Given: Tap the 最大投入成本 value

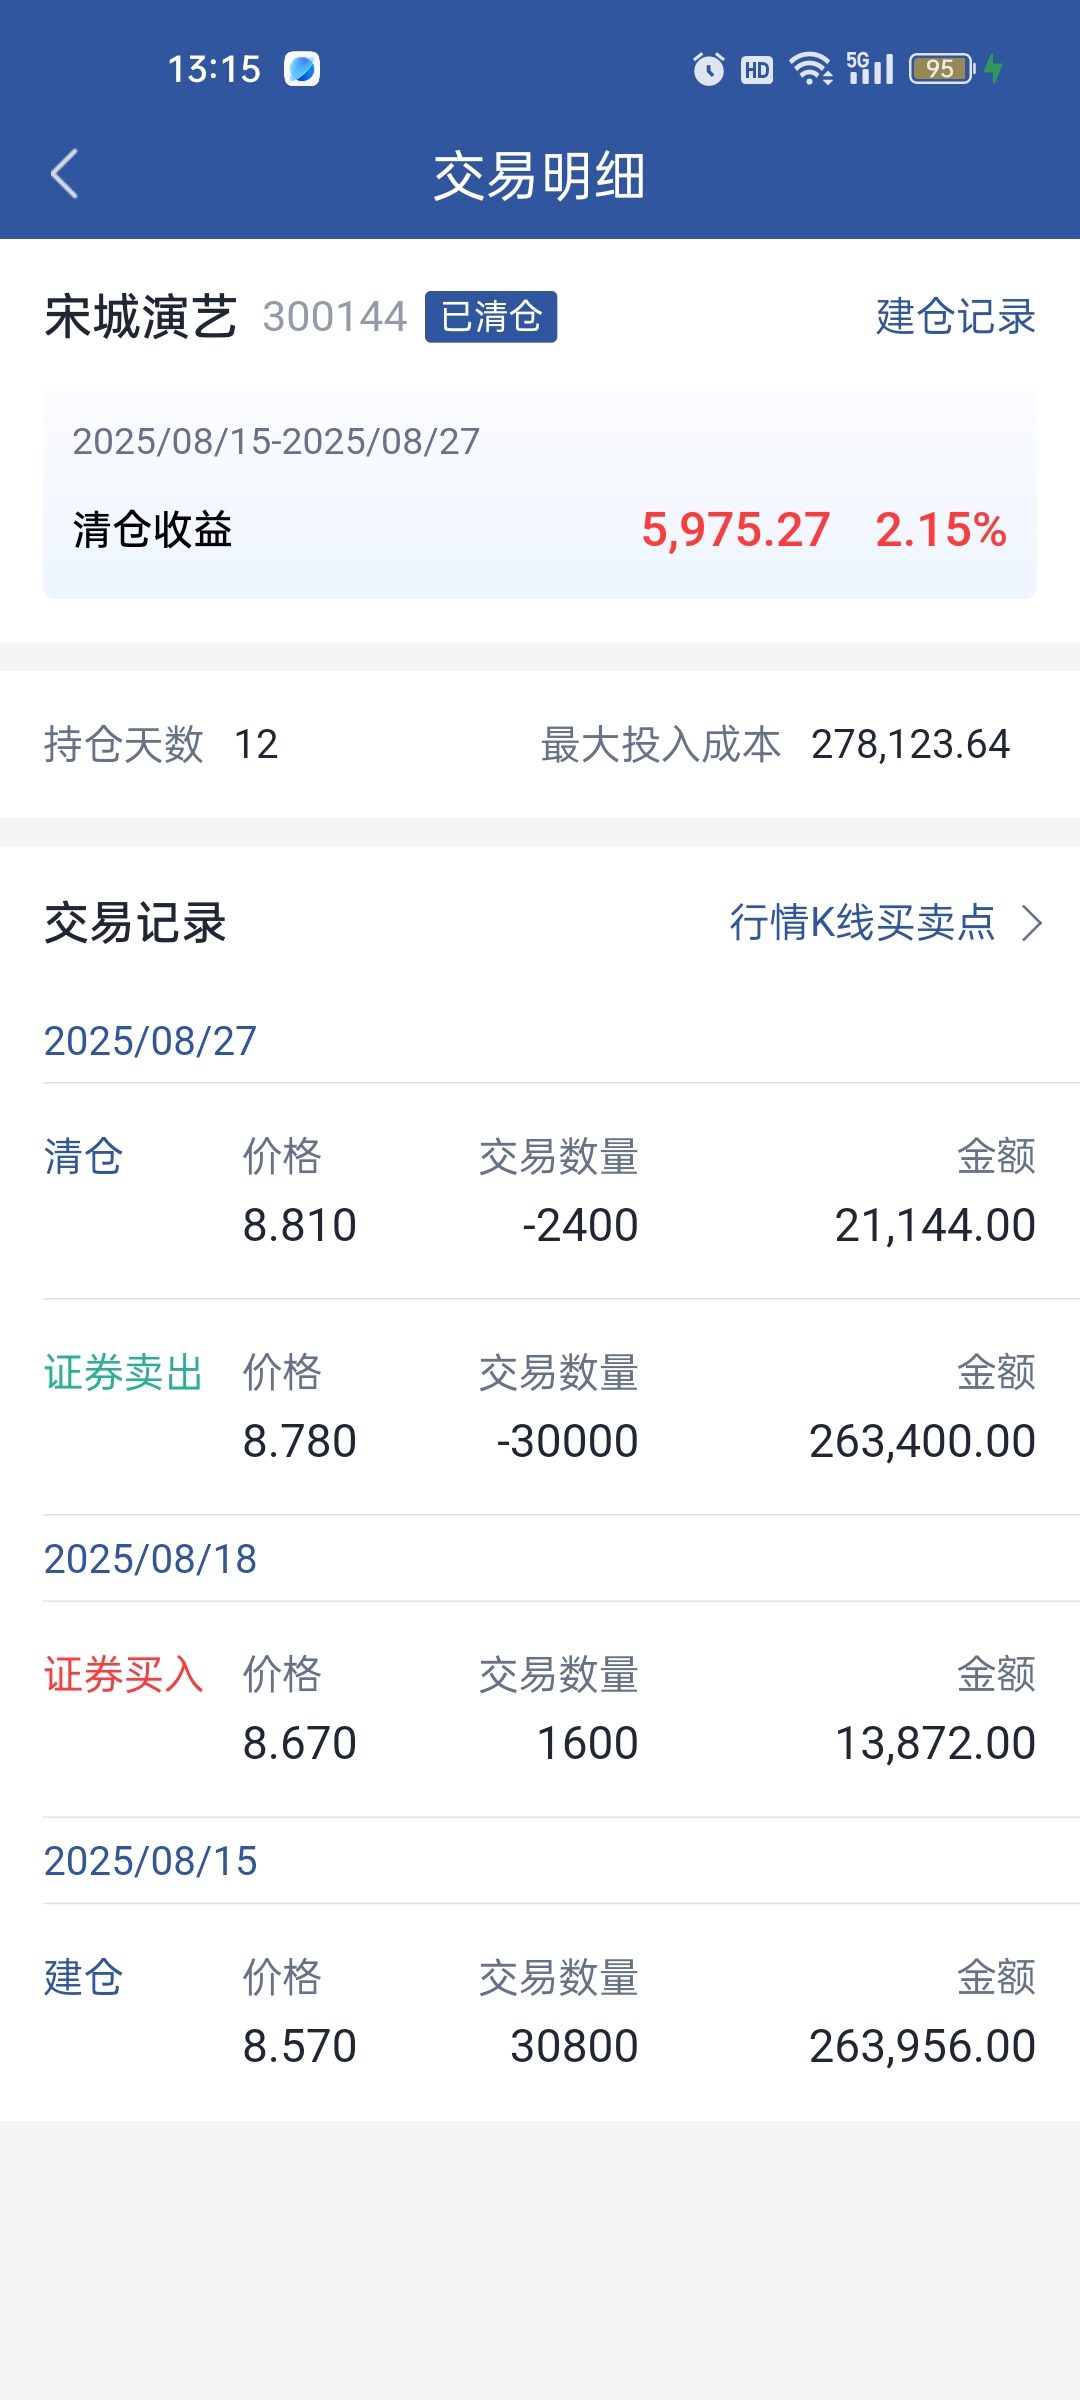Looking at the screenshot, I should point(910,745).
